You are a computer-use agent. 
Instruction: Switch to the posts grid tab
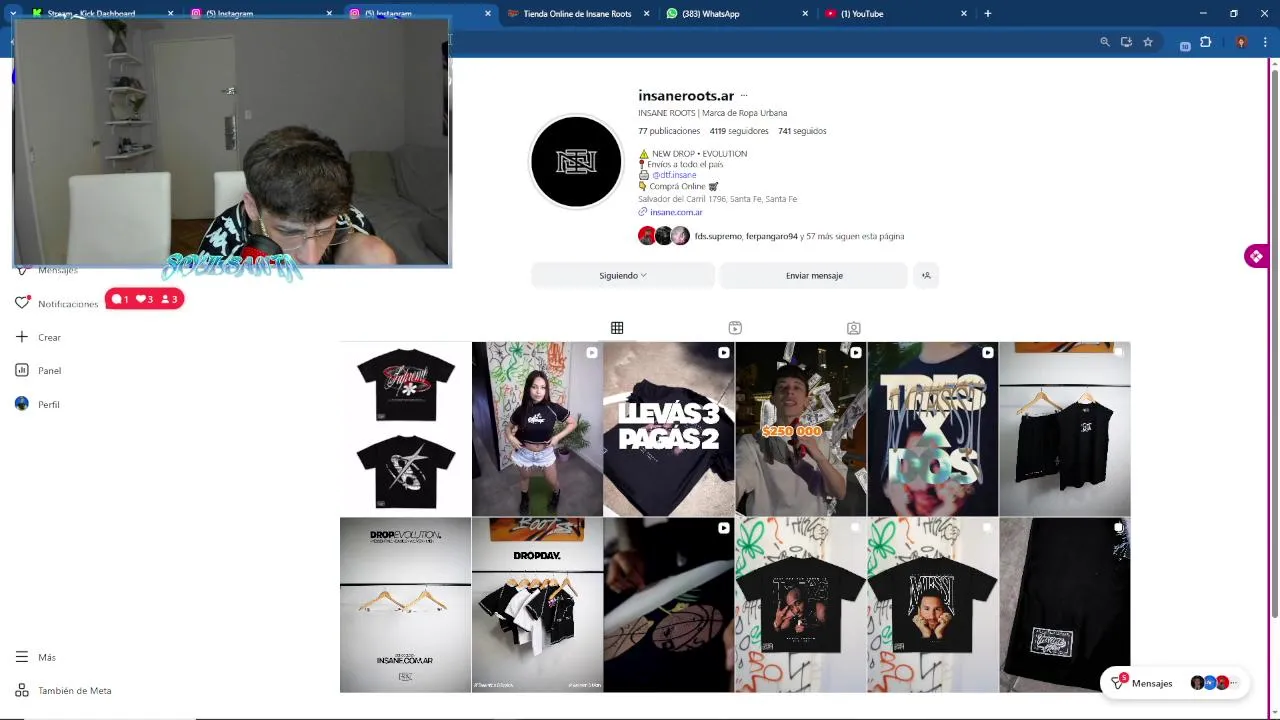617,328
